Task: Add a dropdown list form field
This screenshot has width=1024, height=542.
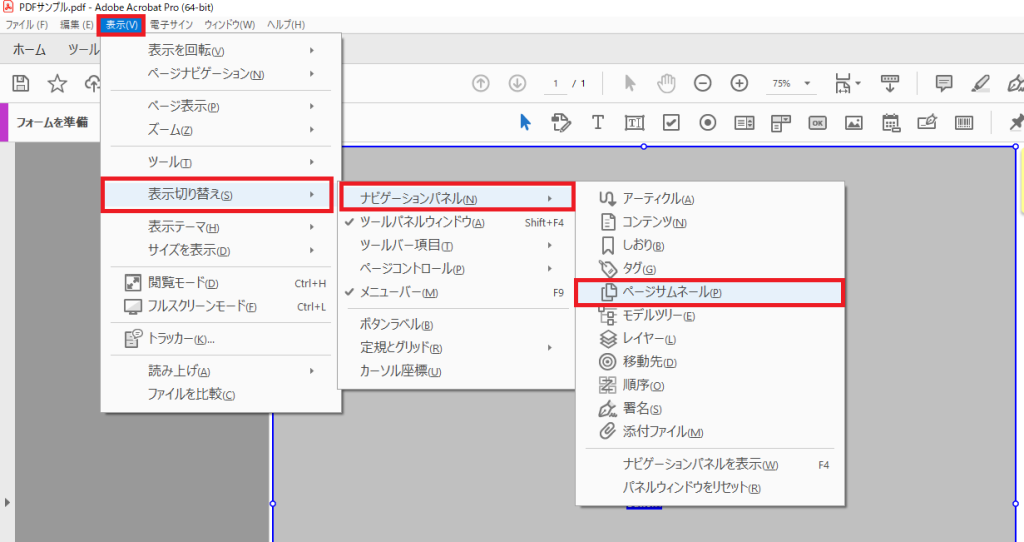Action: pyautogui.click(x=781, y=122)
